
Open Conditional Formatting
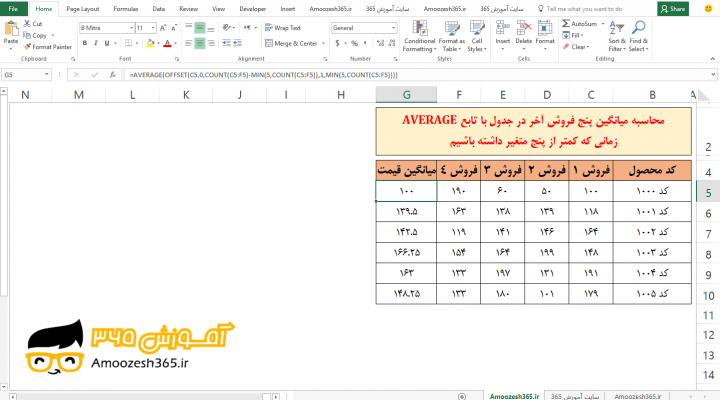419,36
